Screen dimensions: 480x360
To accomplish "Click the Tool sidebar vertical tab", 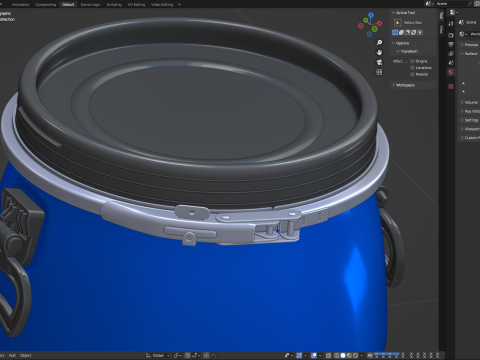I will 441,16.
